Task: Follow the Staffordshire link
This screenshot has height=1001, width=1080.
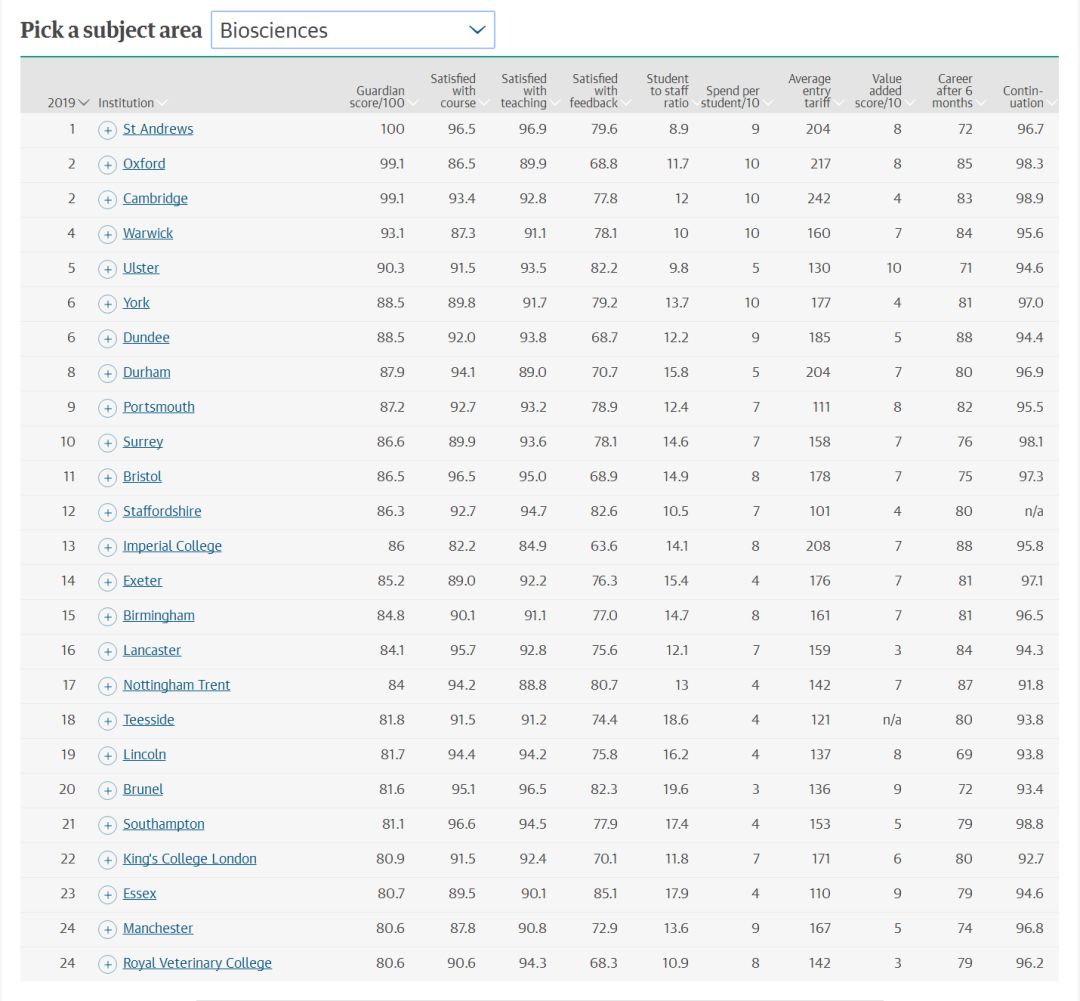Action: point(162,511)
